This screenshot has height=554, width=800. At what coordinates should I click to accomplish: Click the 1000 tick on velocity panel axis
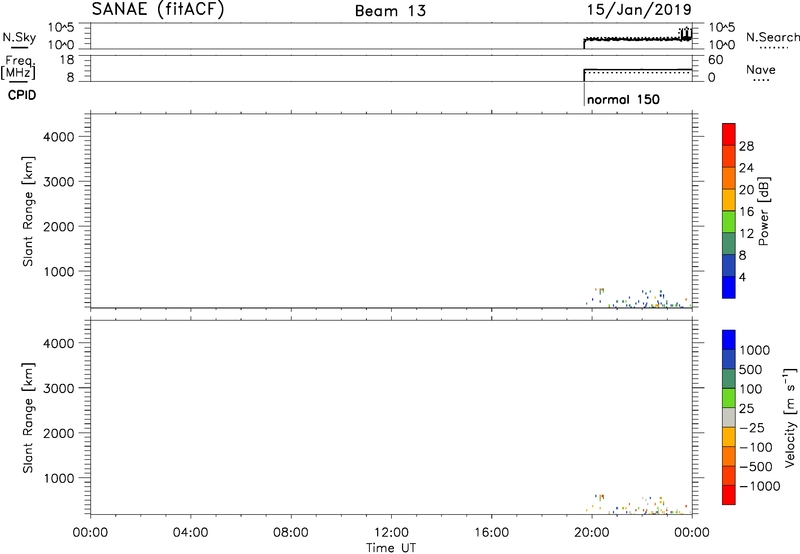[x=59, y=478]
